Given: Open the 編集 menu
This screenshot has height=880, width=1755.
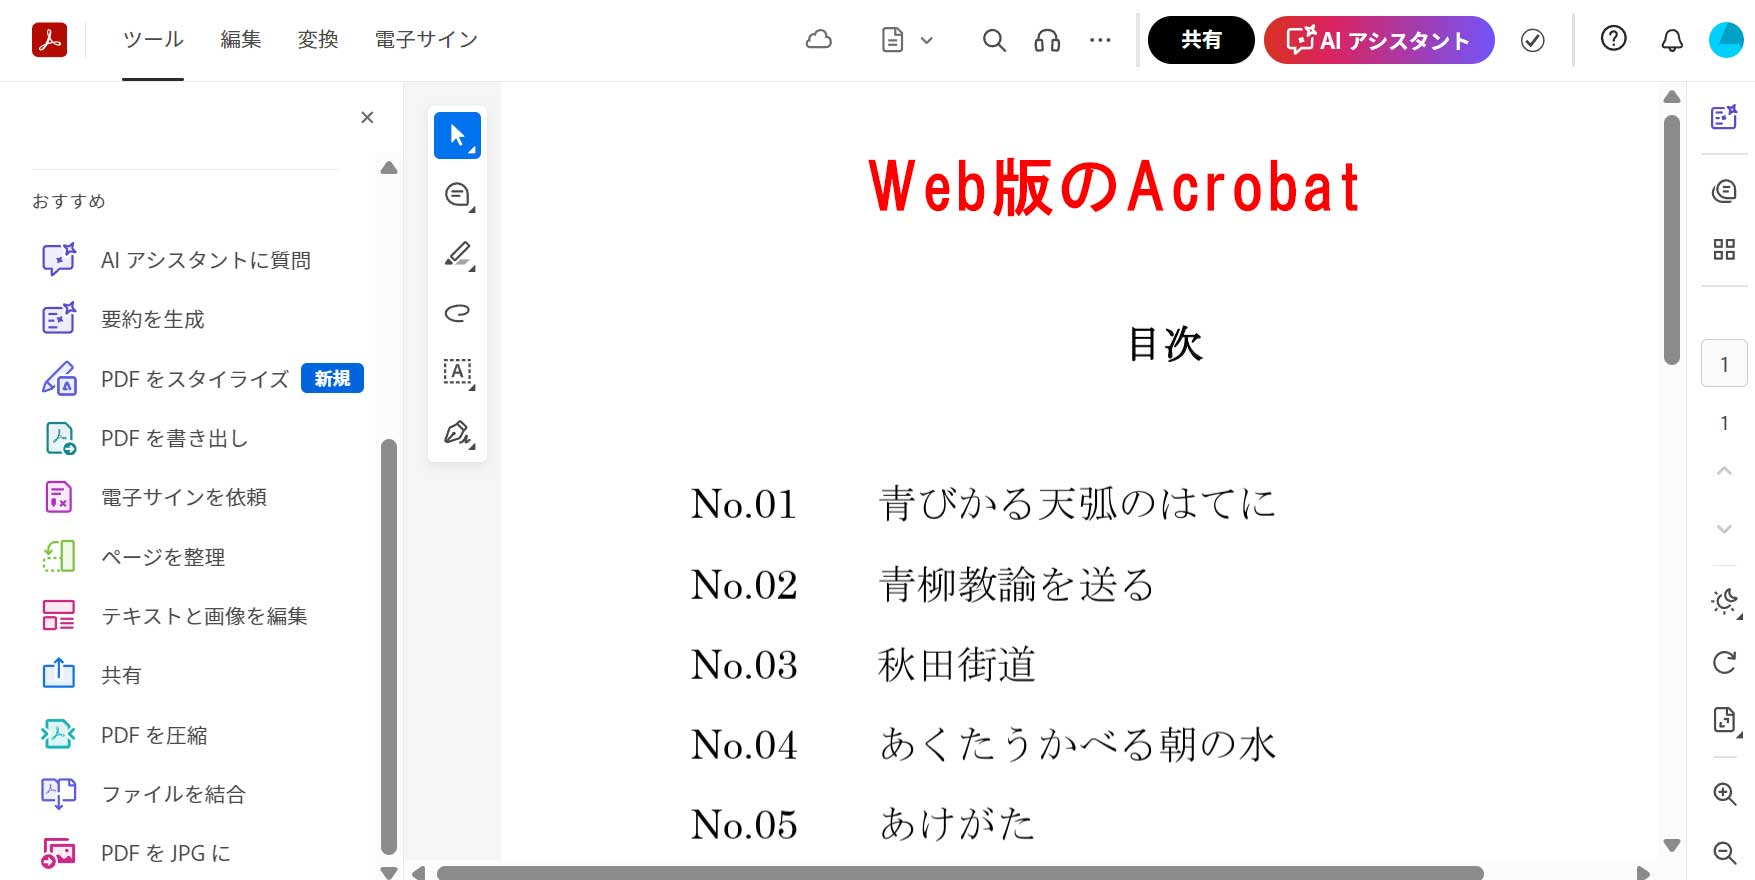Looking at the screenshot, I should click(241, 39).
